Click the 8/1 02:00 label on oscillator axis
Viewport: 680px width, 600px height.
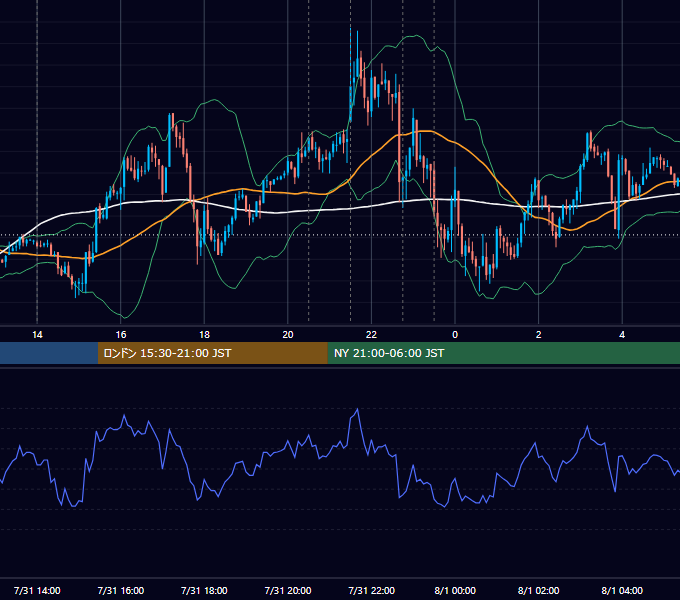click(539, 590)
